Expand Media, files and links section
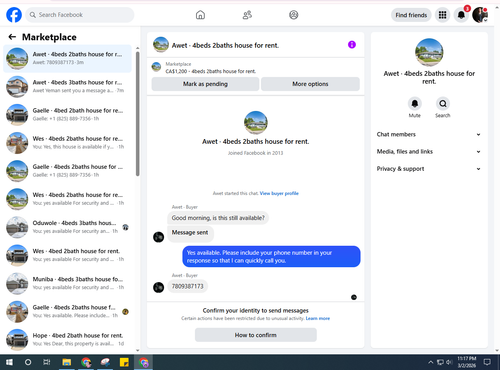This screenshot has width=500, height=370. 429,152
